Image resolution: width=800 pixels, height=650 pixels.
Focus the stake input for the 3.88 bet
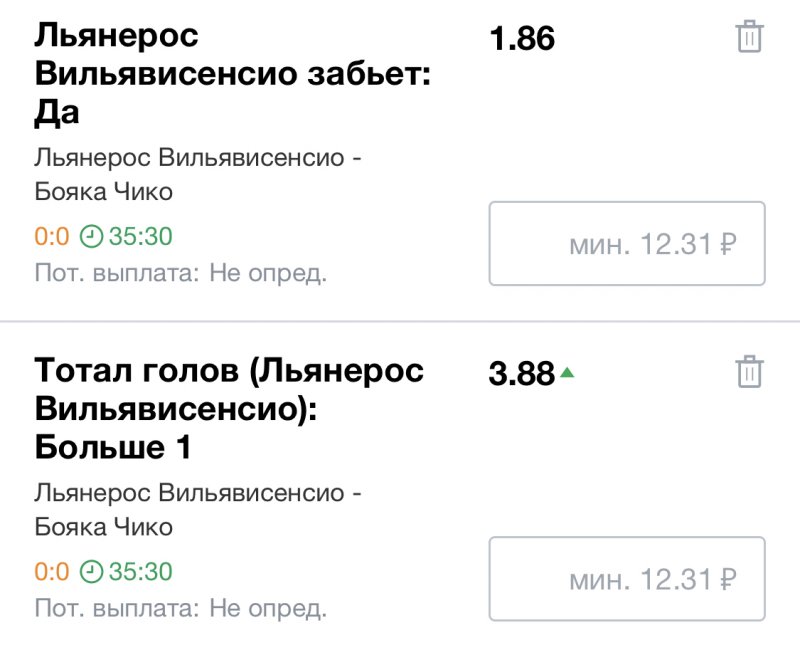[x=627, y=579]
